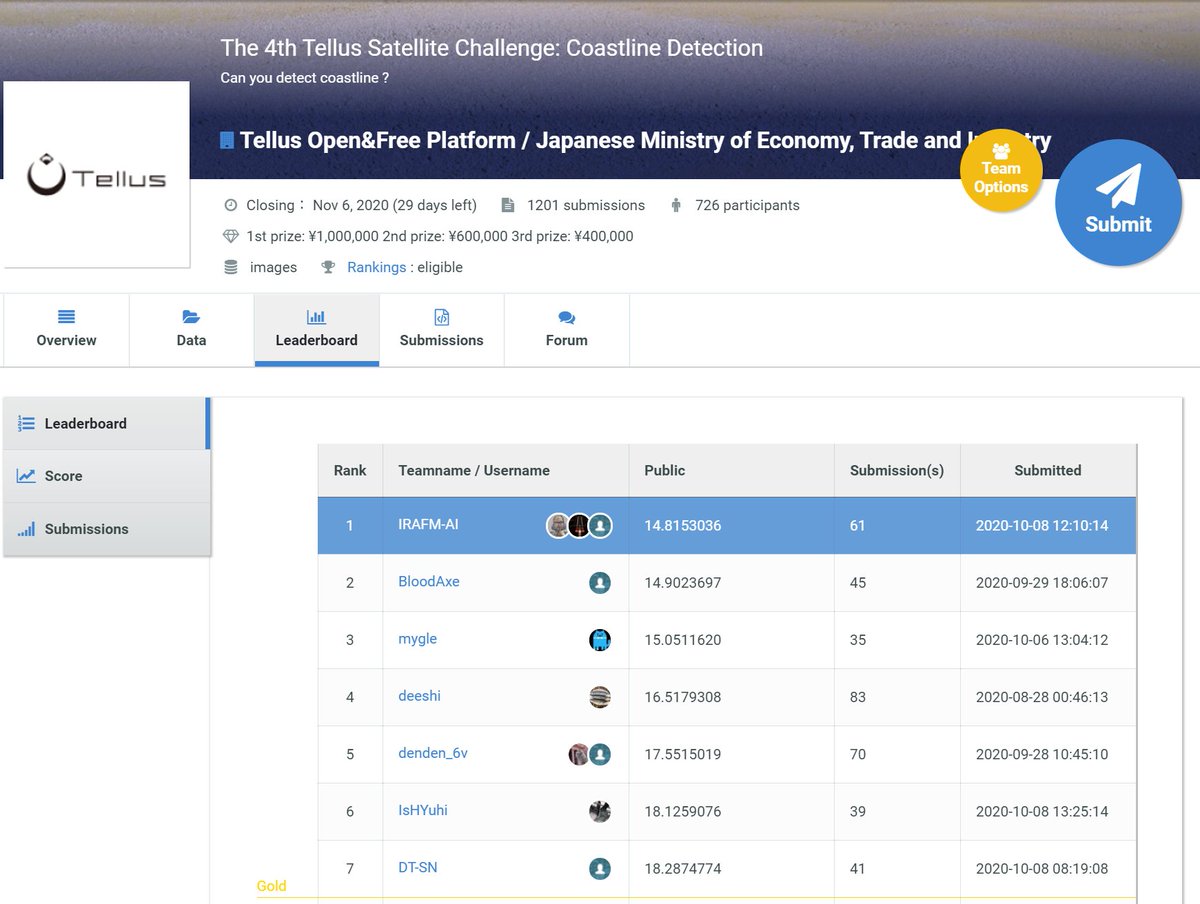Click timestamp 2020-10-06 13:04:12
Viewport: 1200px width, 904px height.
pos(1042,640)
